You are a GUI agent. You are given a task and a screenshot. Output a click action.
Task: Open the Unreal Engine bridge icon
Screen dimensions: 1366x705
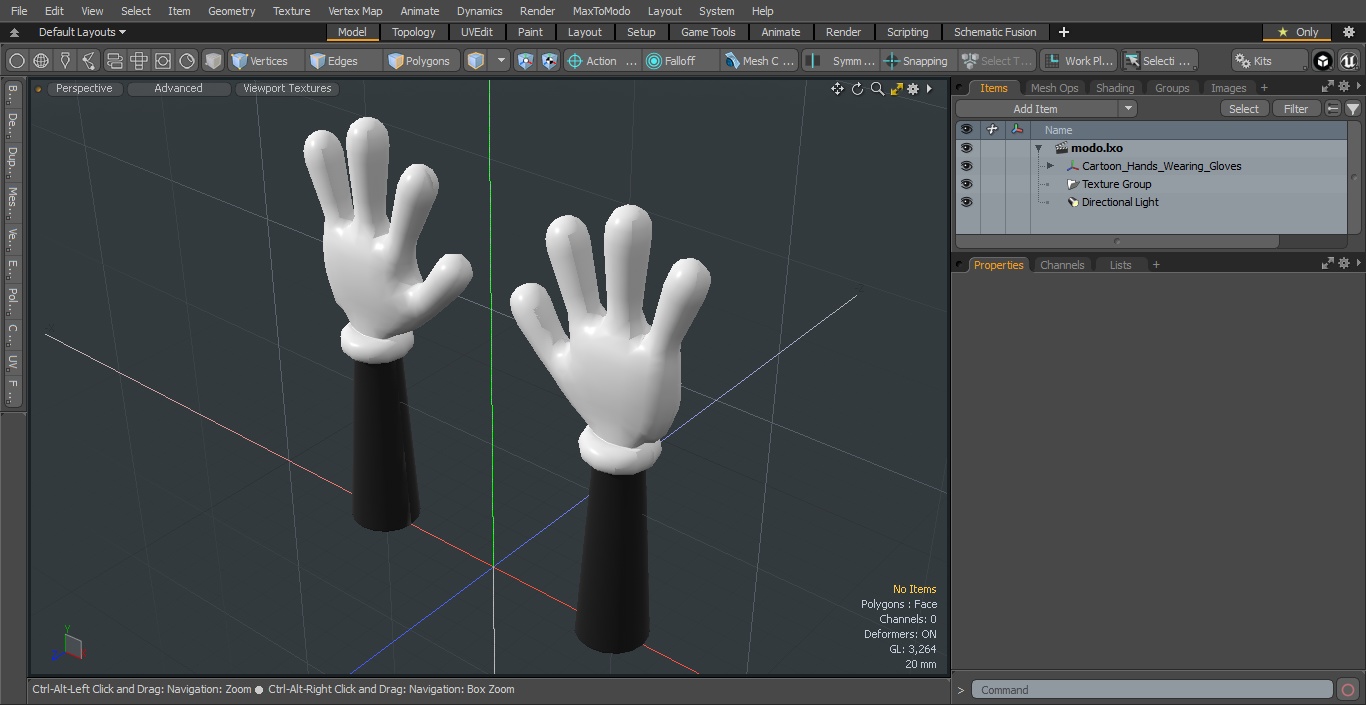[x=1349, y=61]
